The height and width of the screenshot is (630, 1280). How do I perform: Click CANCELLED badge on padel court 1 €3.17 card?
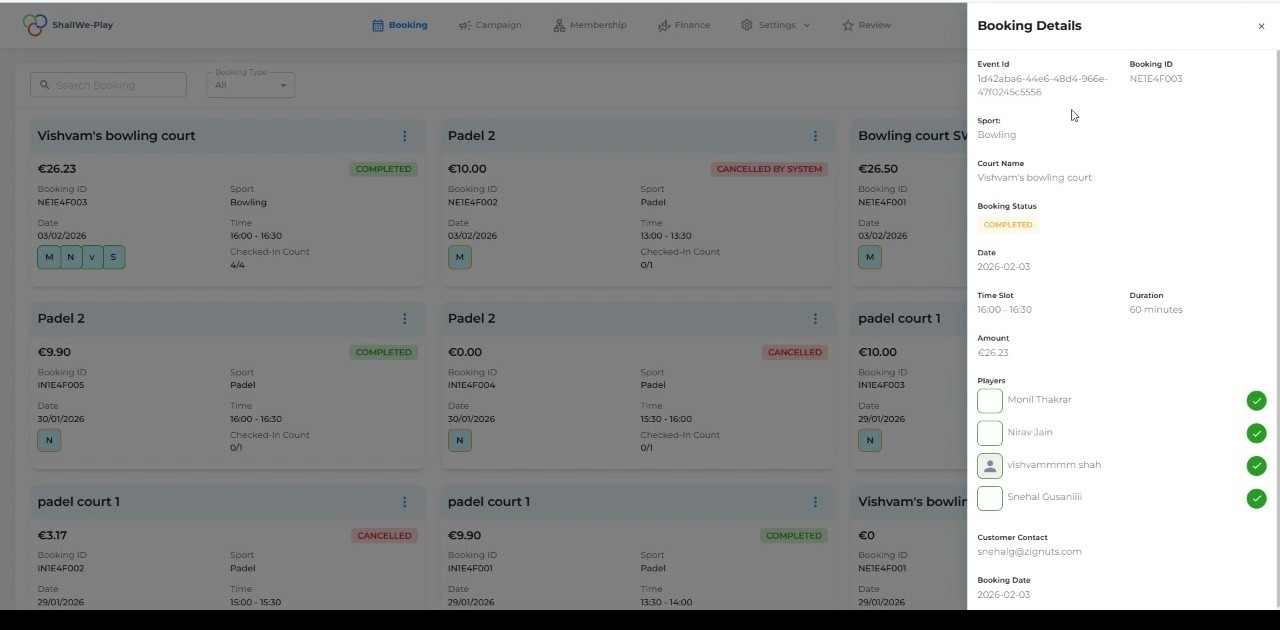pos(384,535)
